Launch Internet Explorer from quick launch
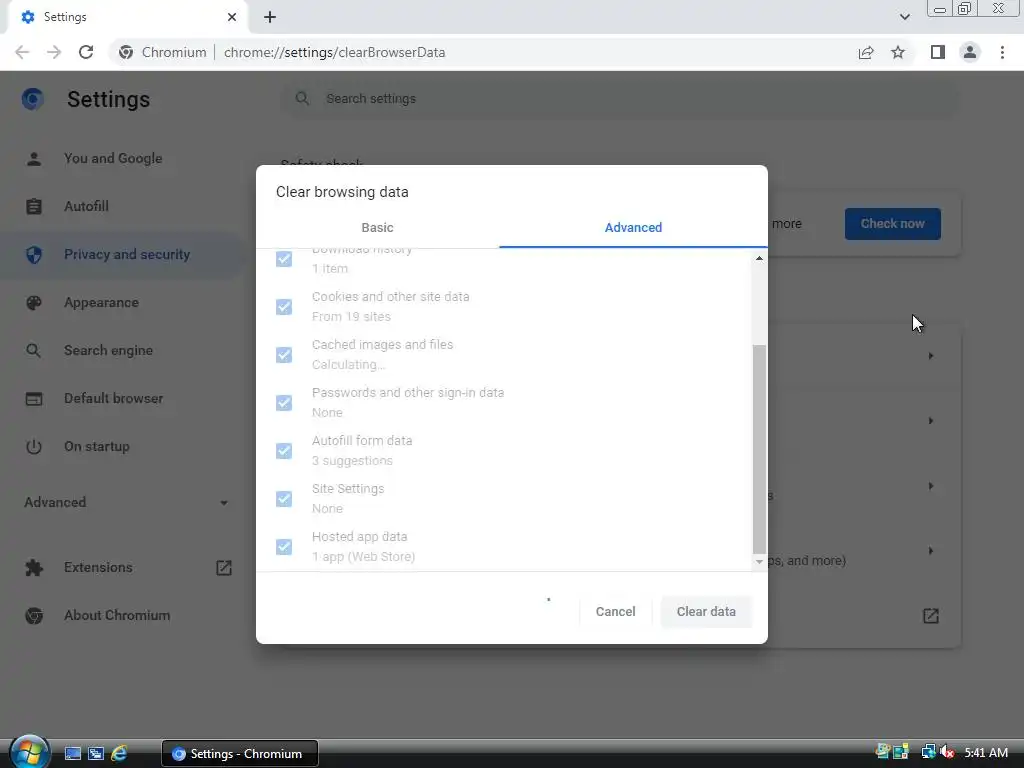 (x=119, y=754)
